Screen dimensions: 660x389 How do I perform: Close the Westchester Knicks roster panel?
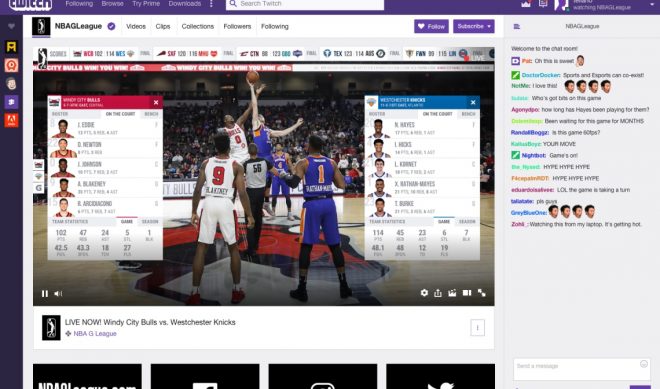[473, 102]
